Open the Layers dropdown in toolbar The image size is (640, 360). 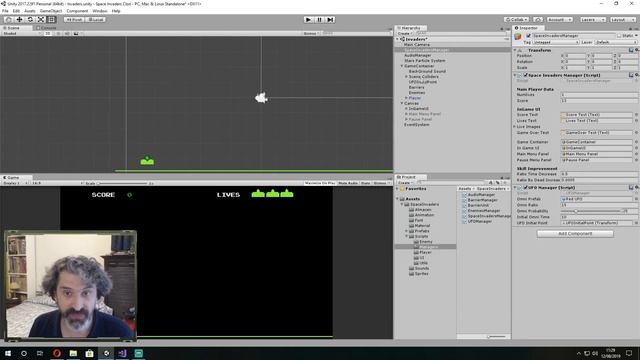[593, 19]
